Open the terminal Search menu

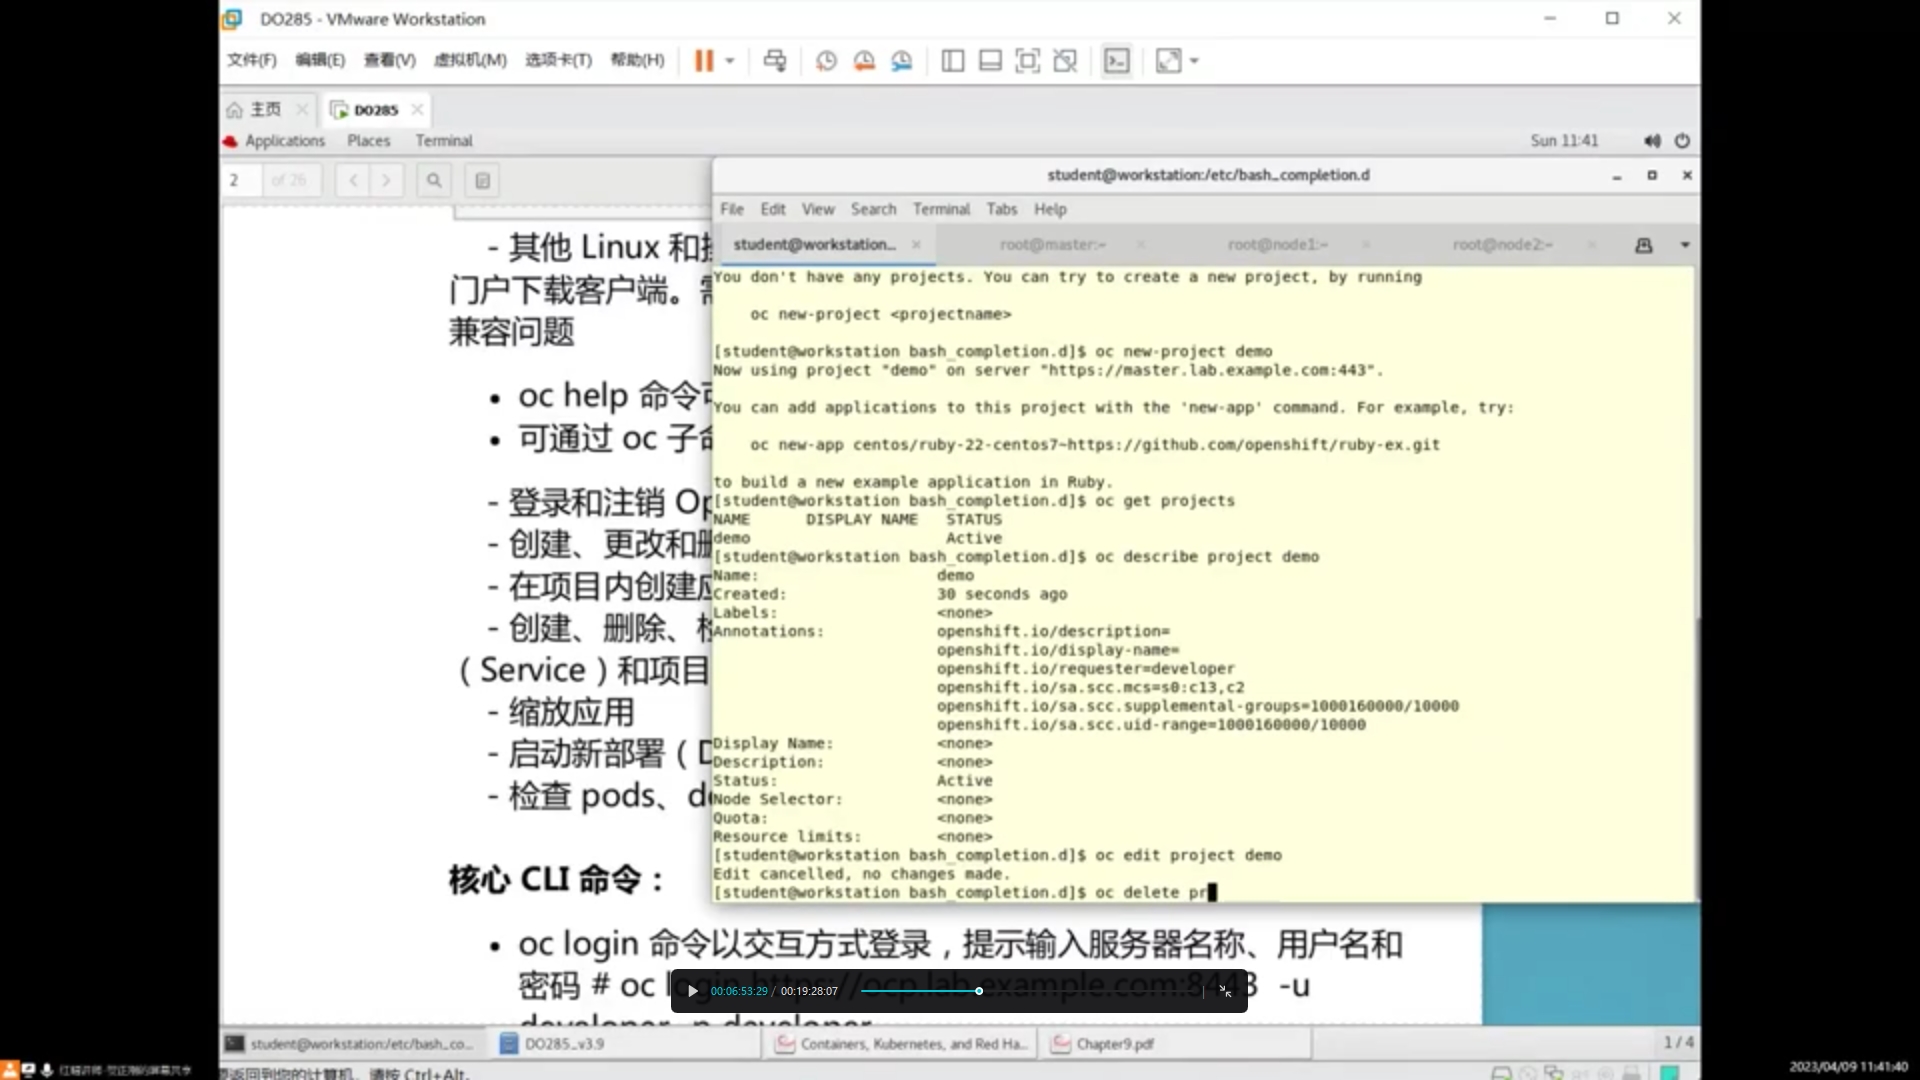click(874, 209)
